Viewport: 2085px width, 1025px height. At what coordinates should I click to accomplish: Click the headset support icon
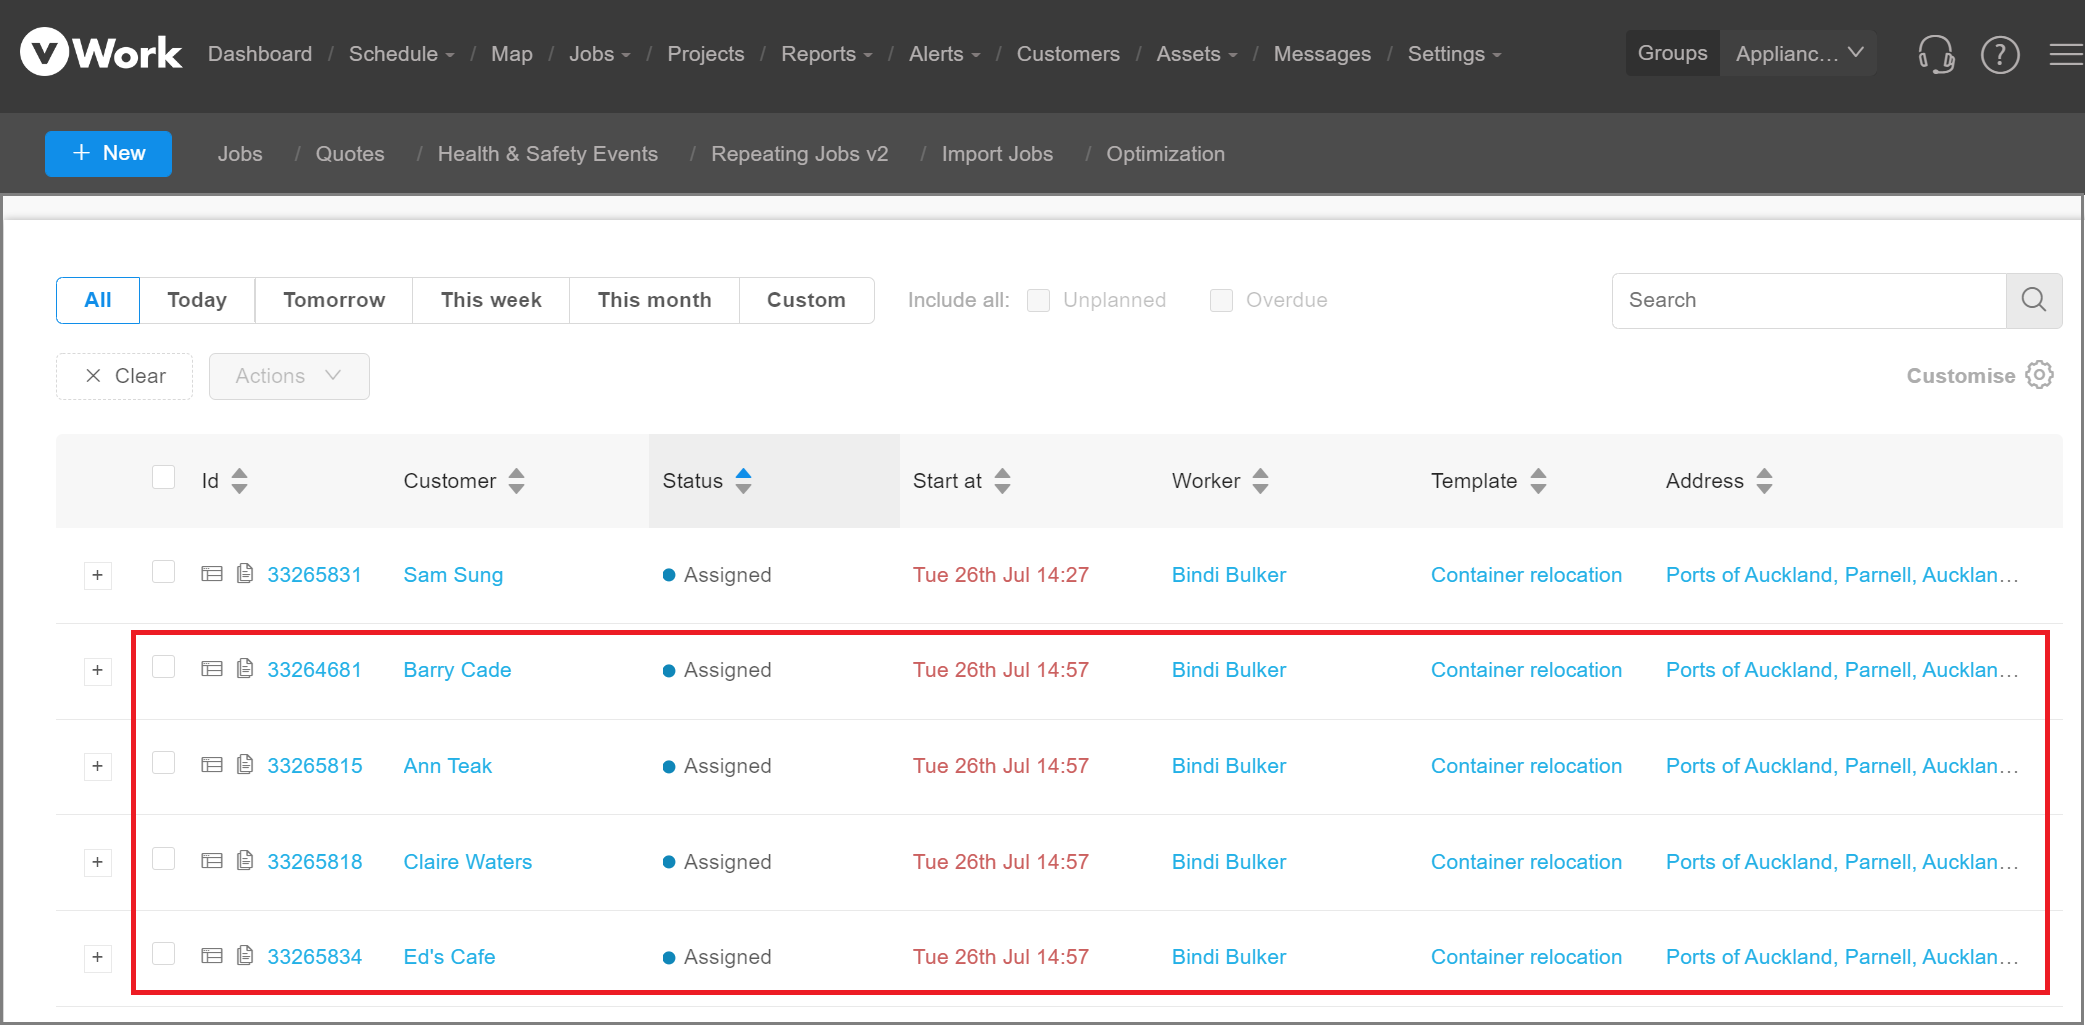[1935, 55]
